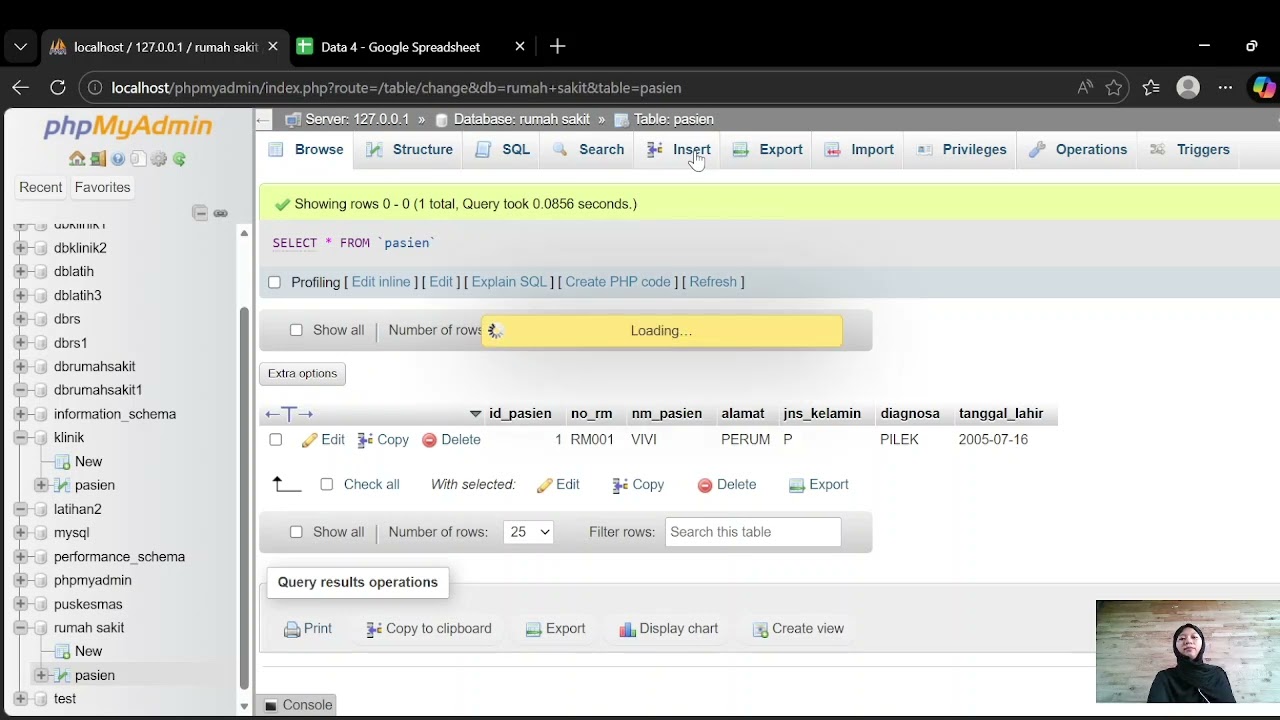Open the Copilot icon in browser toolbar
The height and width of the screenshot is (720, 1280).
[1264, 88]
